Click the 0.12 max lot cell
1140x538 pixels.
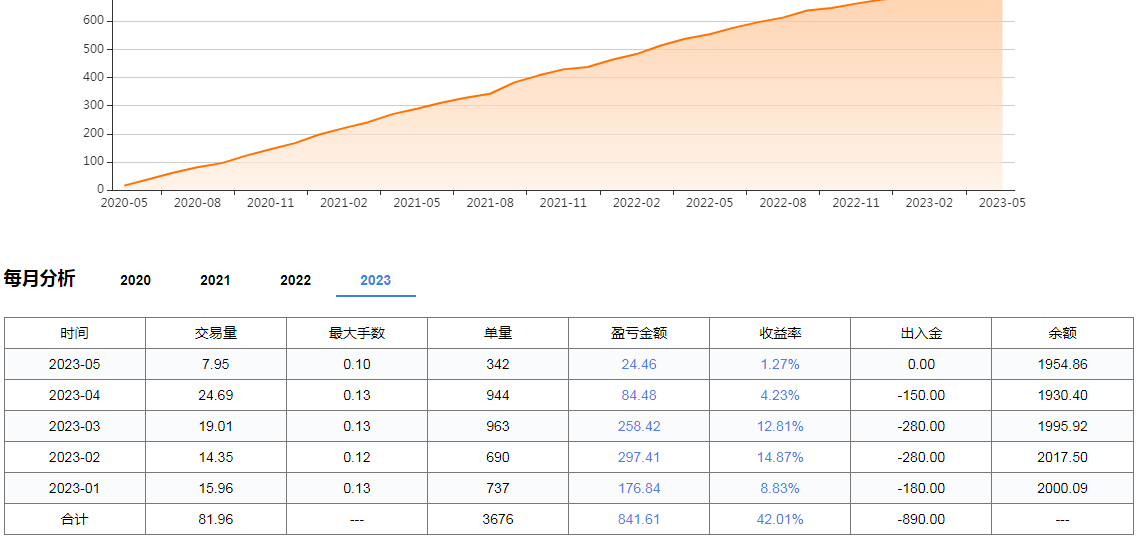pyautogui.click(x=357, y=458)
